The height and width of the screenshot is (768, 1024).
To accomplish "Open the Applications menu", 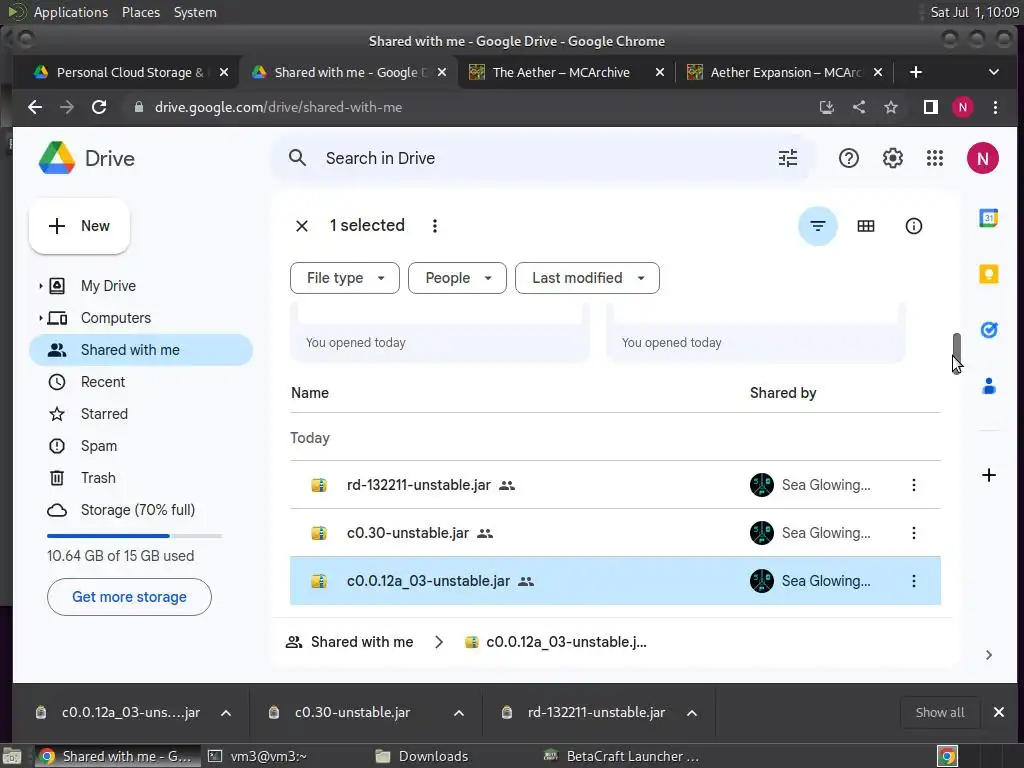I will point(71,12).
